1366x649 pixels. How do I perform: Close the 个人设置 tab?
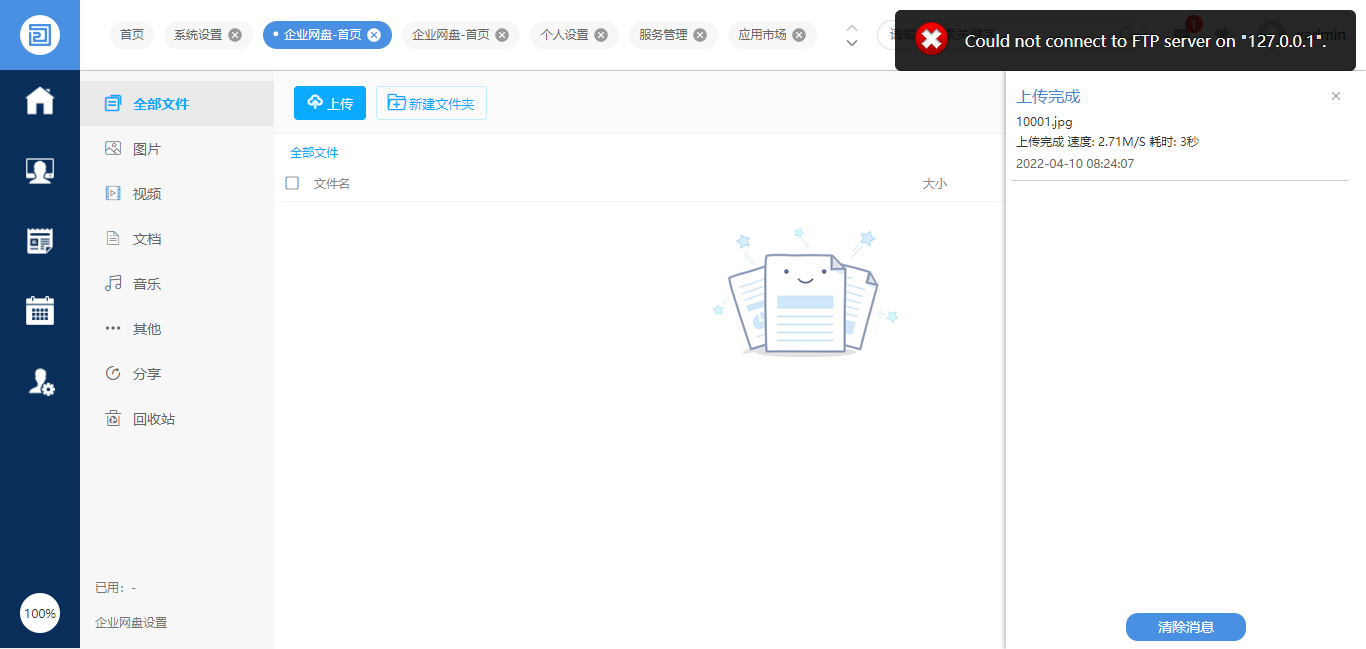coord(600,35)
